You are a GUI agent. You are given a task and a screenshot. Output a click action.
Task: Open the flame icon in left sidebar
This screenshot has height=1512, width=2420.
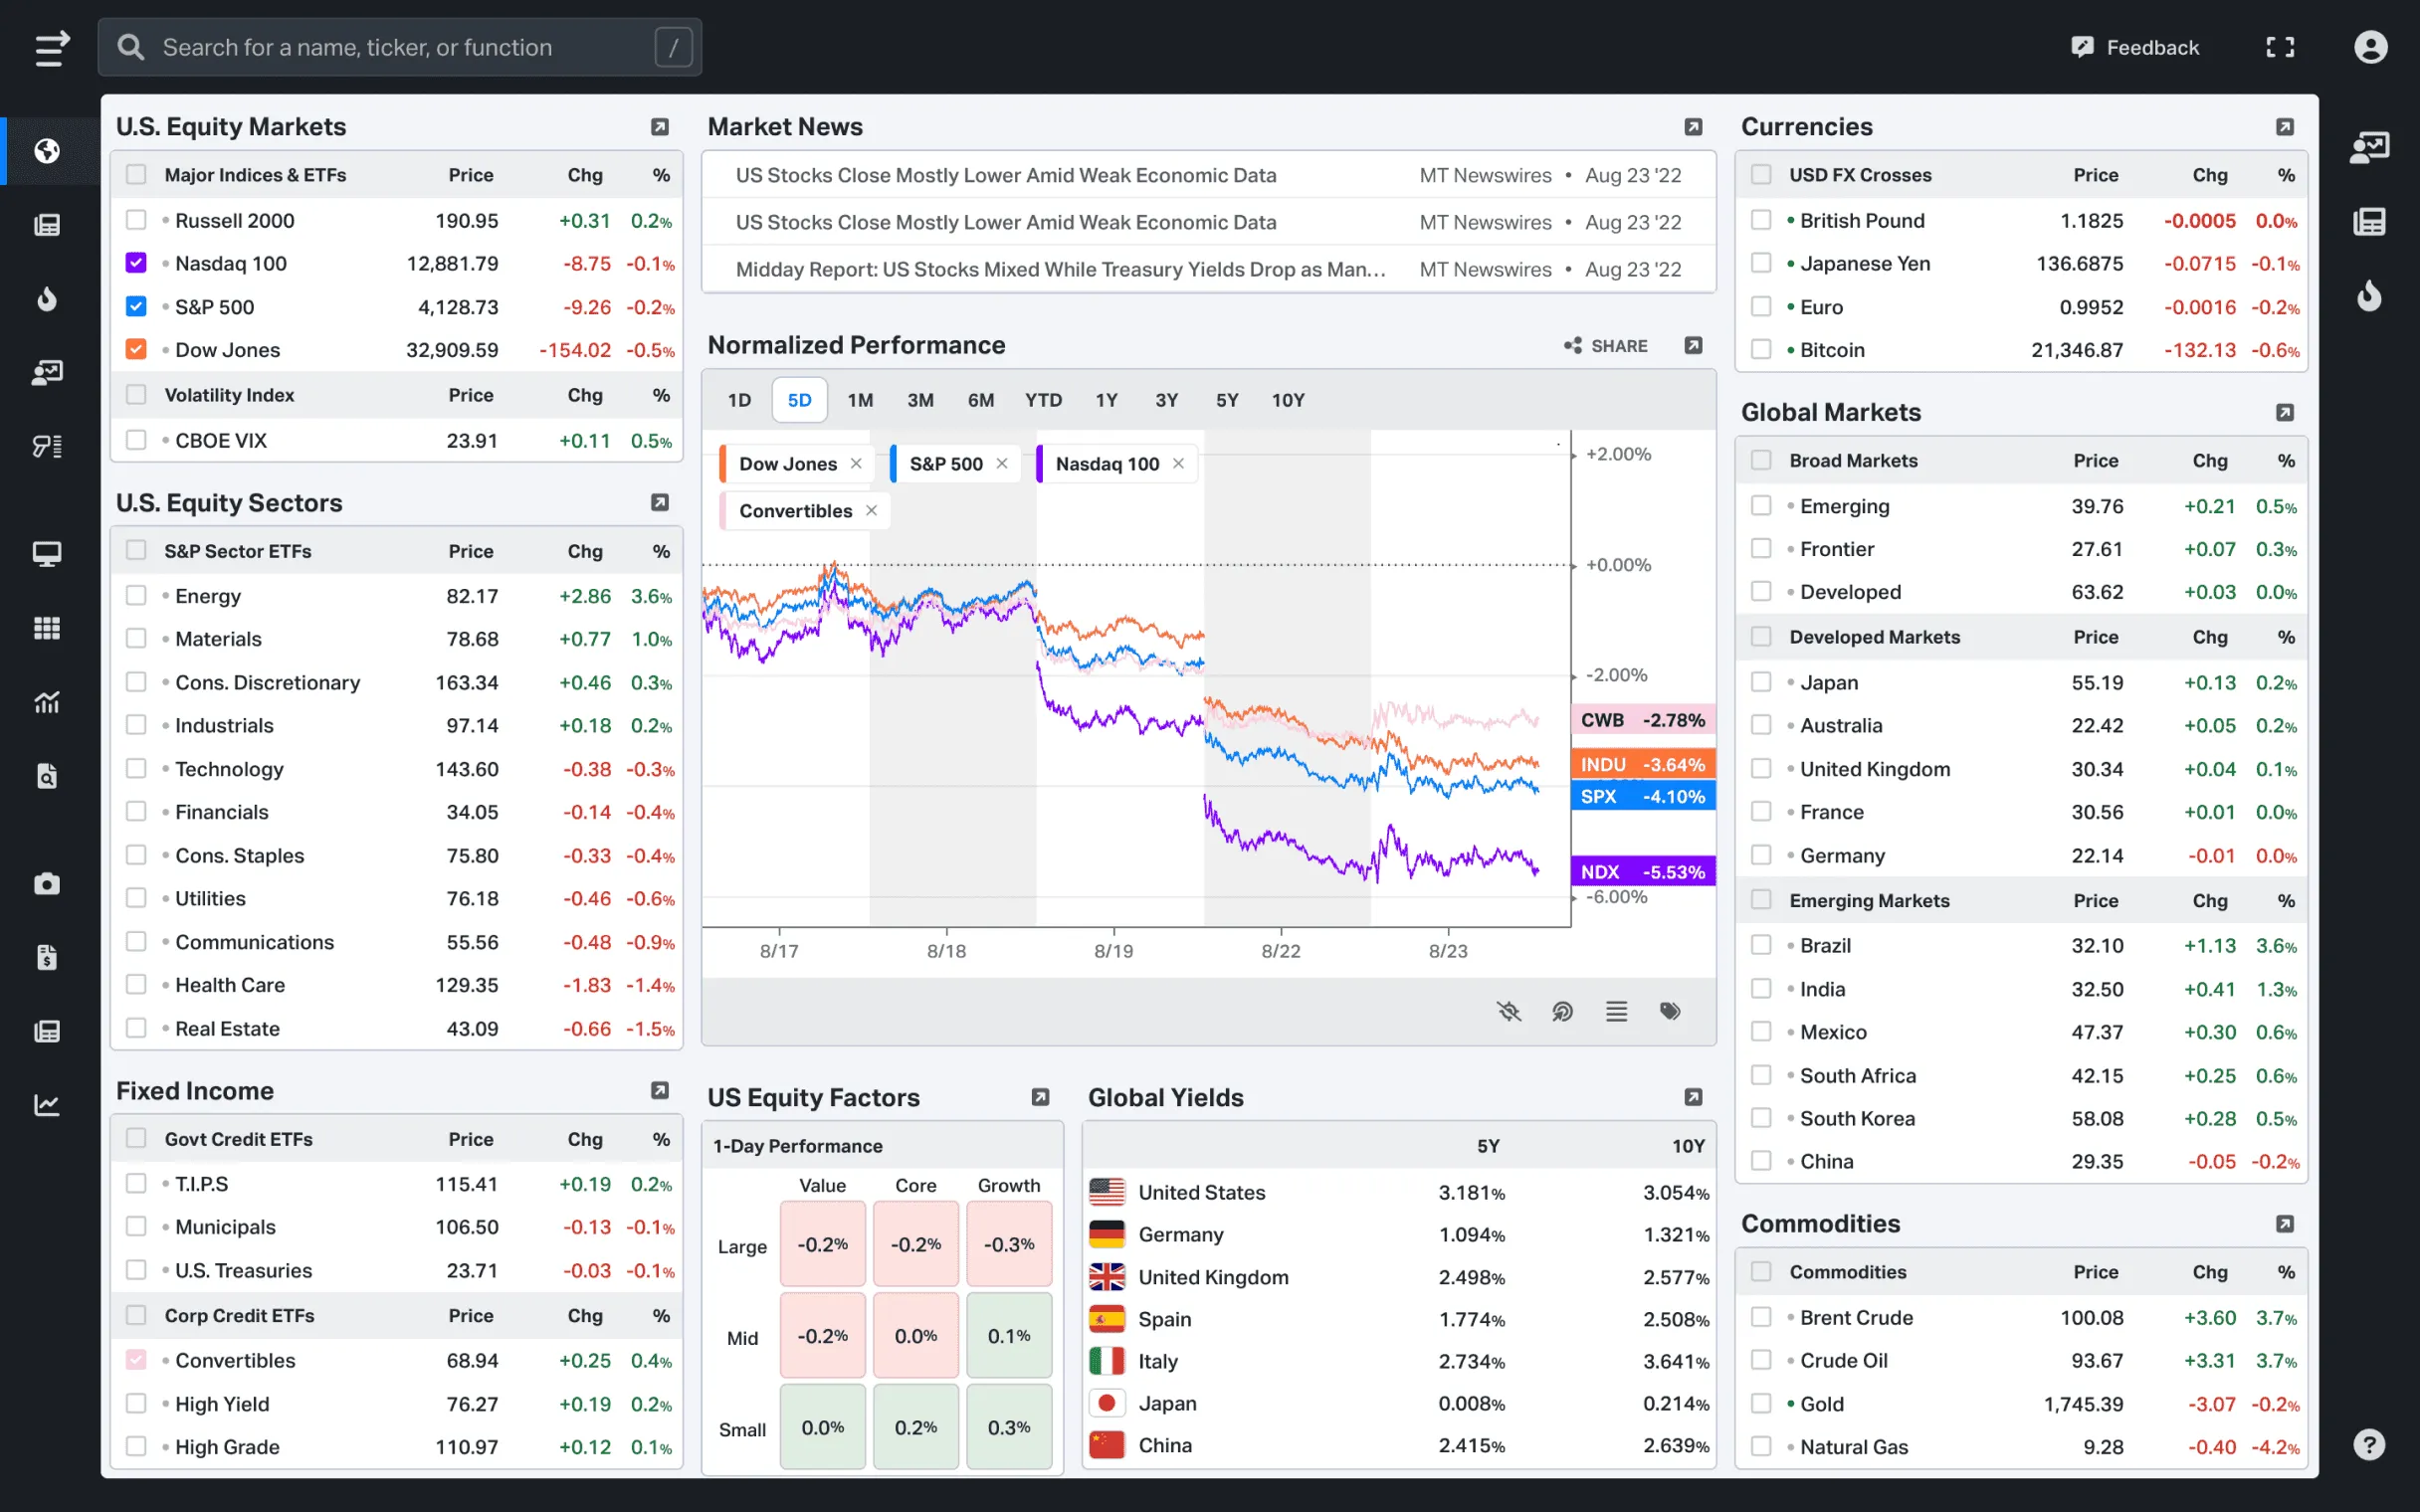pyautogui.click(x=47, y=298)
